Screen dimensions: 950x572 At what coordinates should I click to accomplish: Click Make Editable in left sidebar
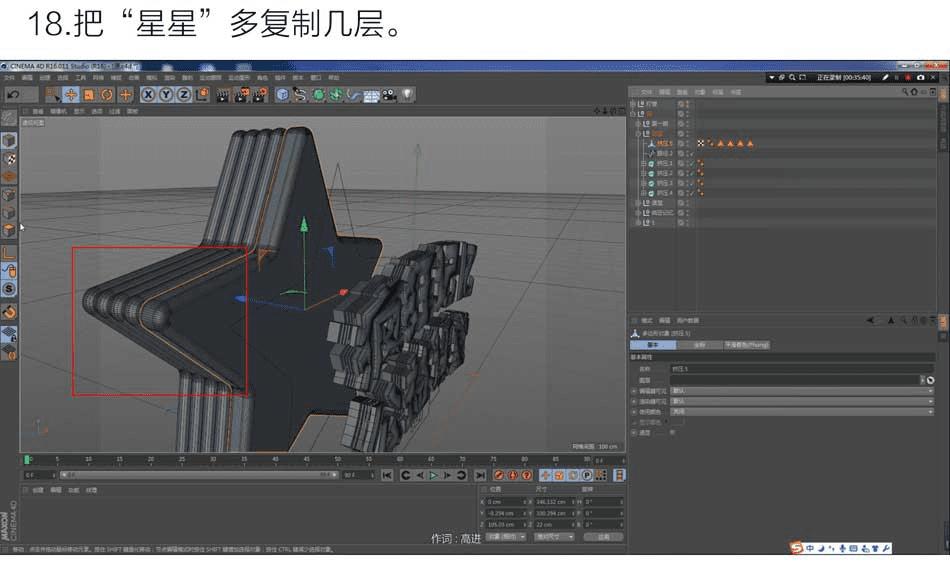click(x=8, y=118)
